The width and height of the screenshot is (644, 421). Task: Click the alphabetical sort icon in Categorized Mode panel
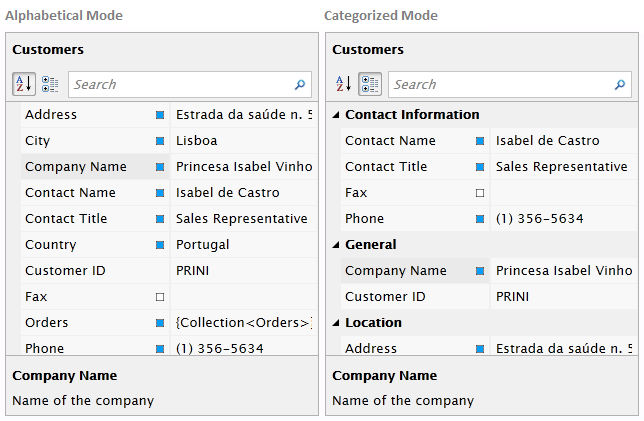344,84
